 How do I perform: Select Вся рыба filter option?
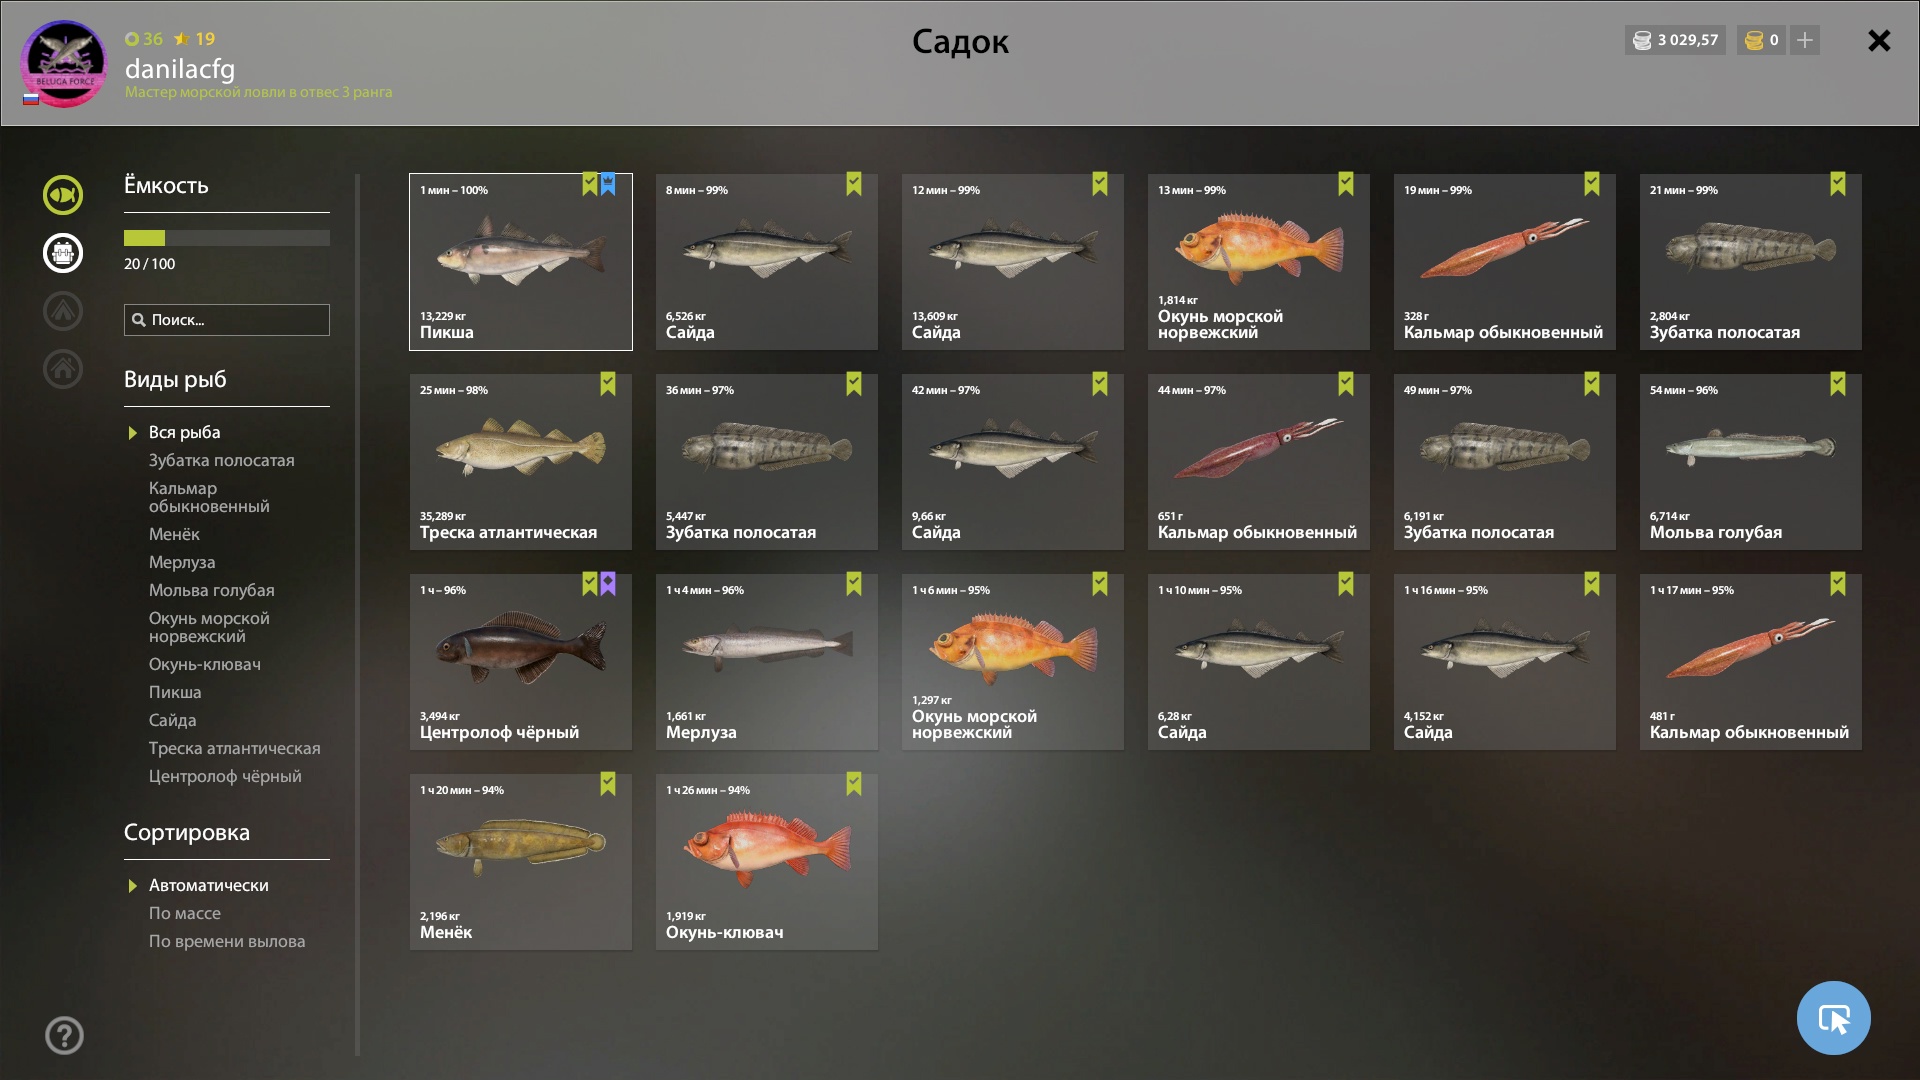184,432
